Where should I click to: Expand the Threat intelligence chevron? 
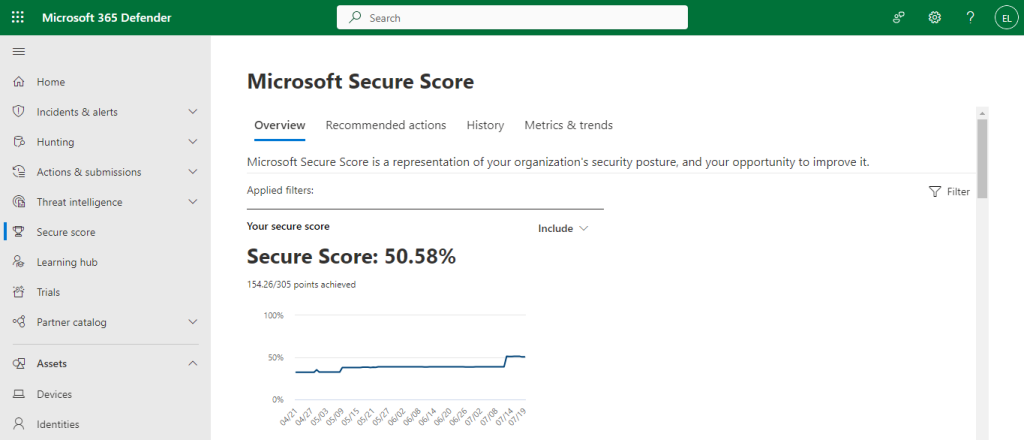pyautogui.click(x=193, y=202)
